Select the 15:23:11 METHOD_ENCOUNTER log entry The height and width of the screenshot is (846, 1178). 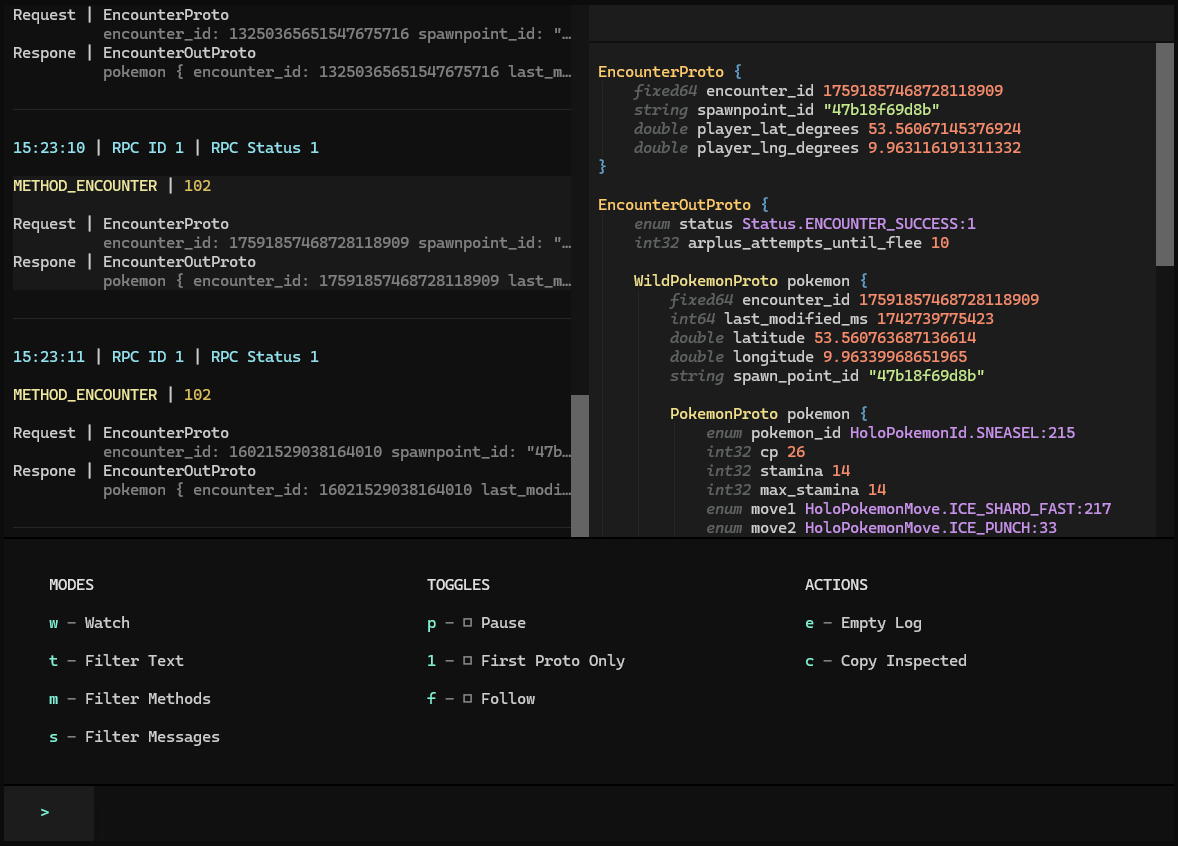pos(100,394)
